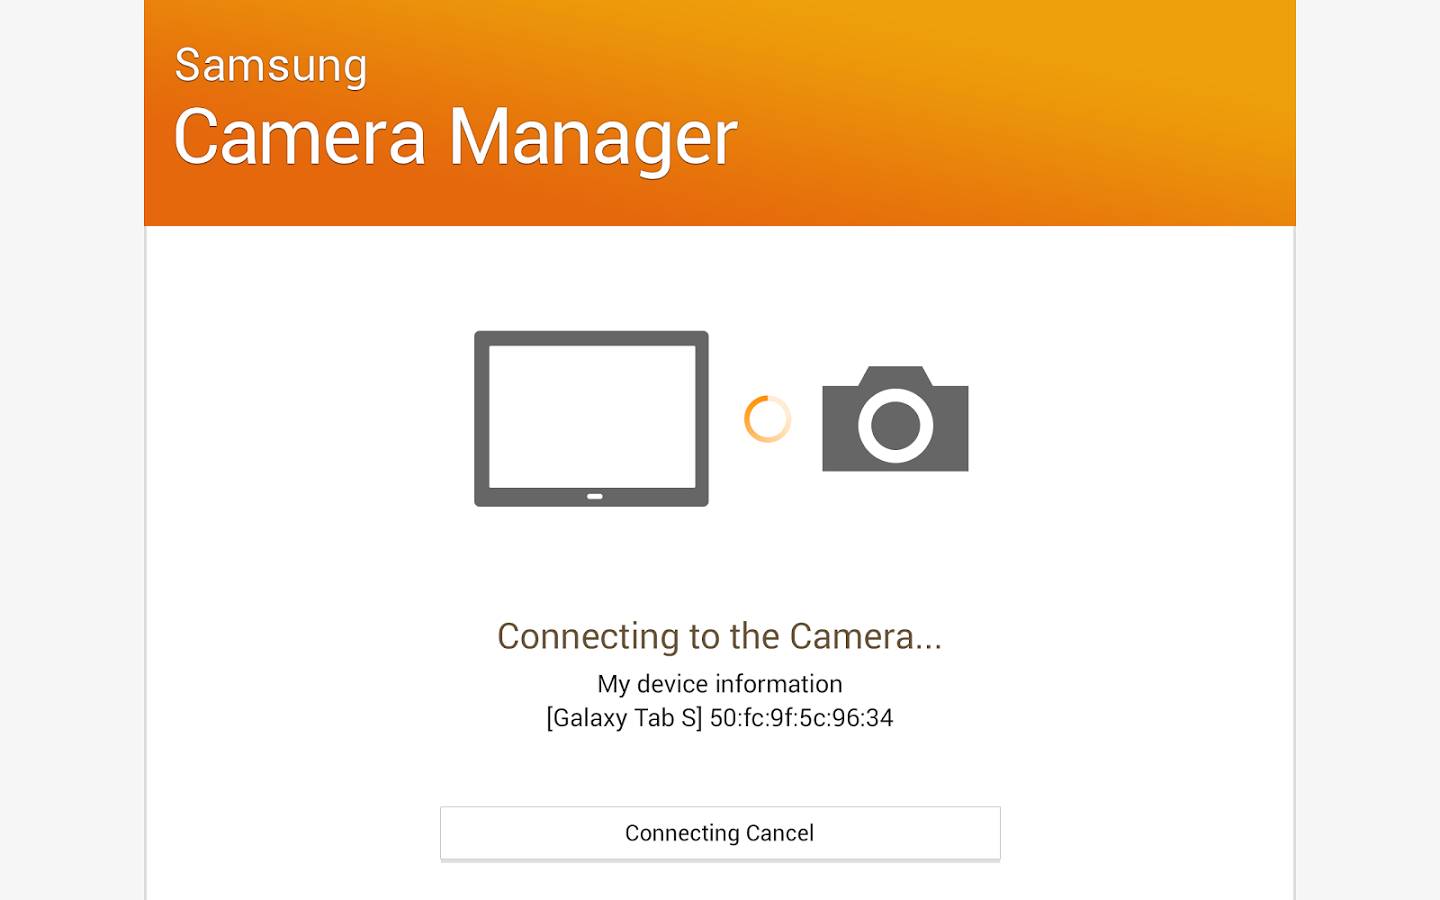Select the Connecting to the Camera... status text
Screen dimensions: 1440x900
[x=720, y=636]
